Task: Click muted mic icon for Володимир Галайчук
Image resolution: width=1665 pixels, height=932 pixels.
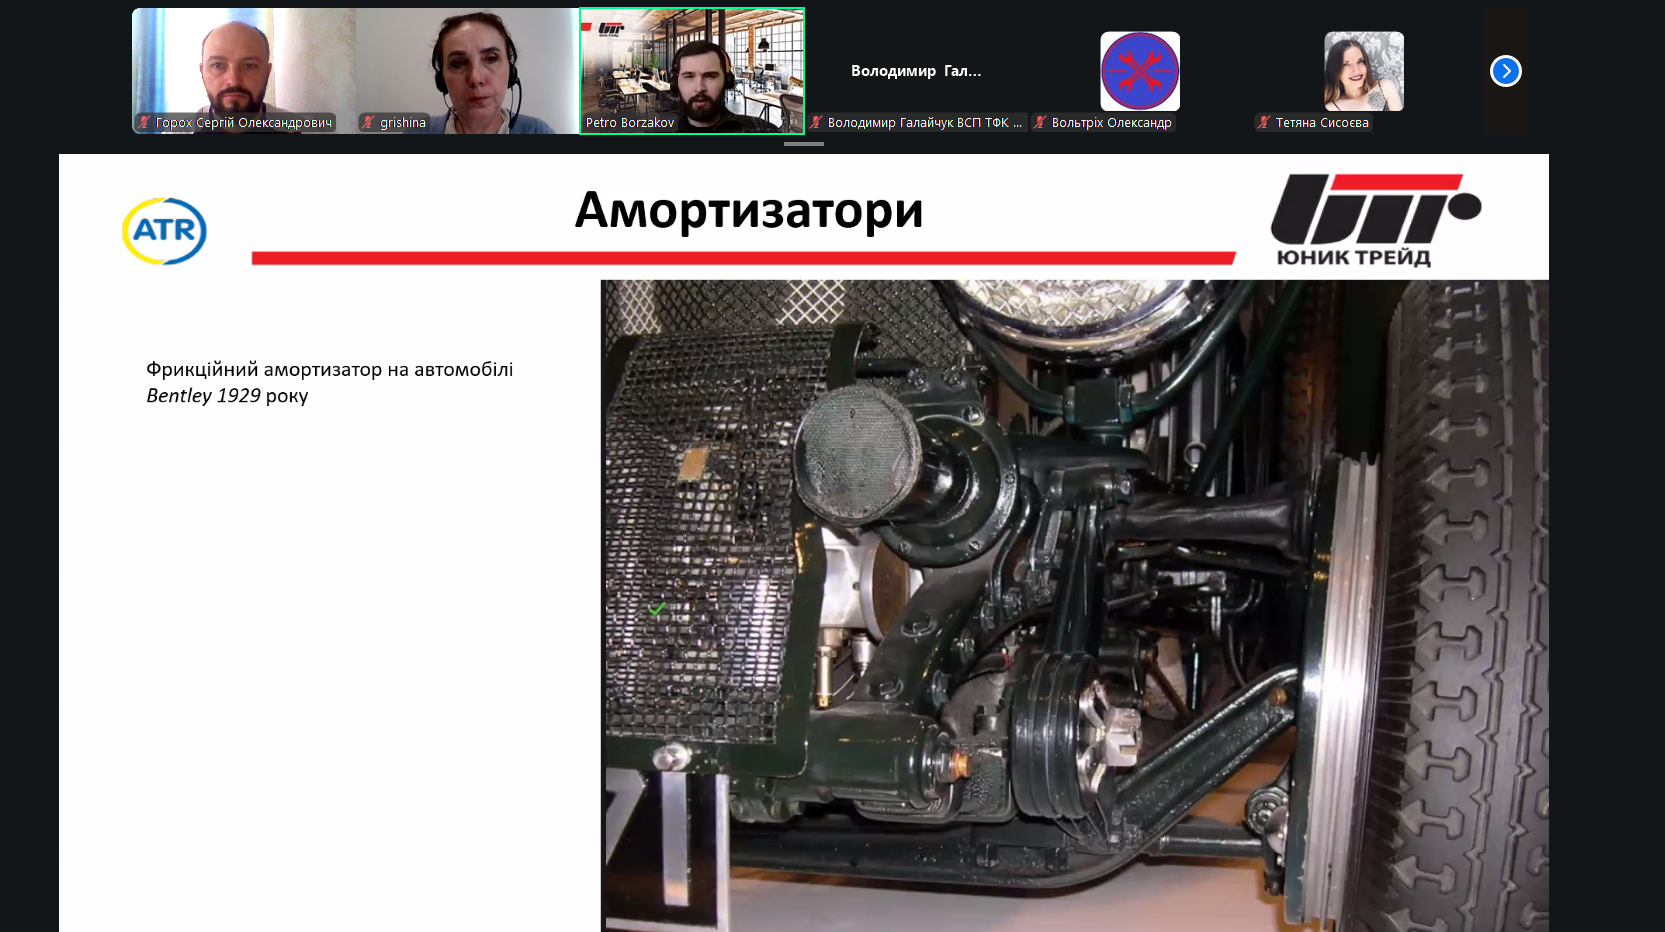Action: [x=817, y=123]
